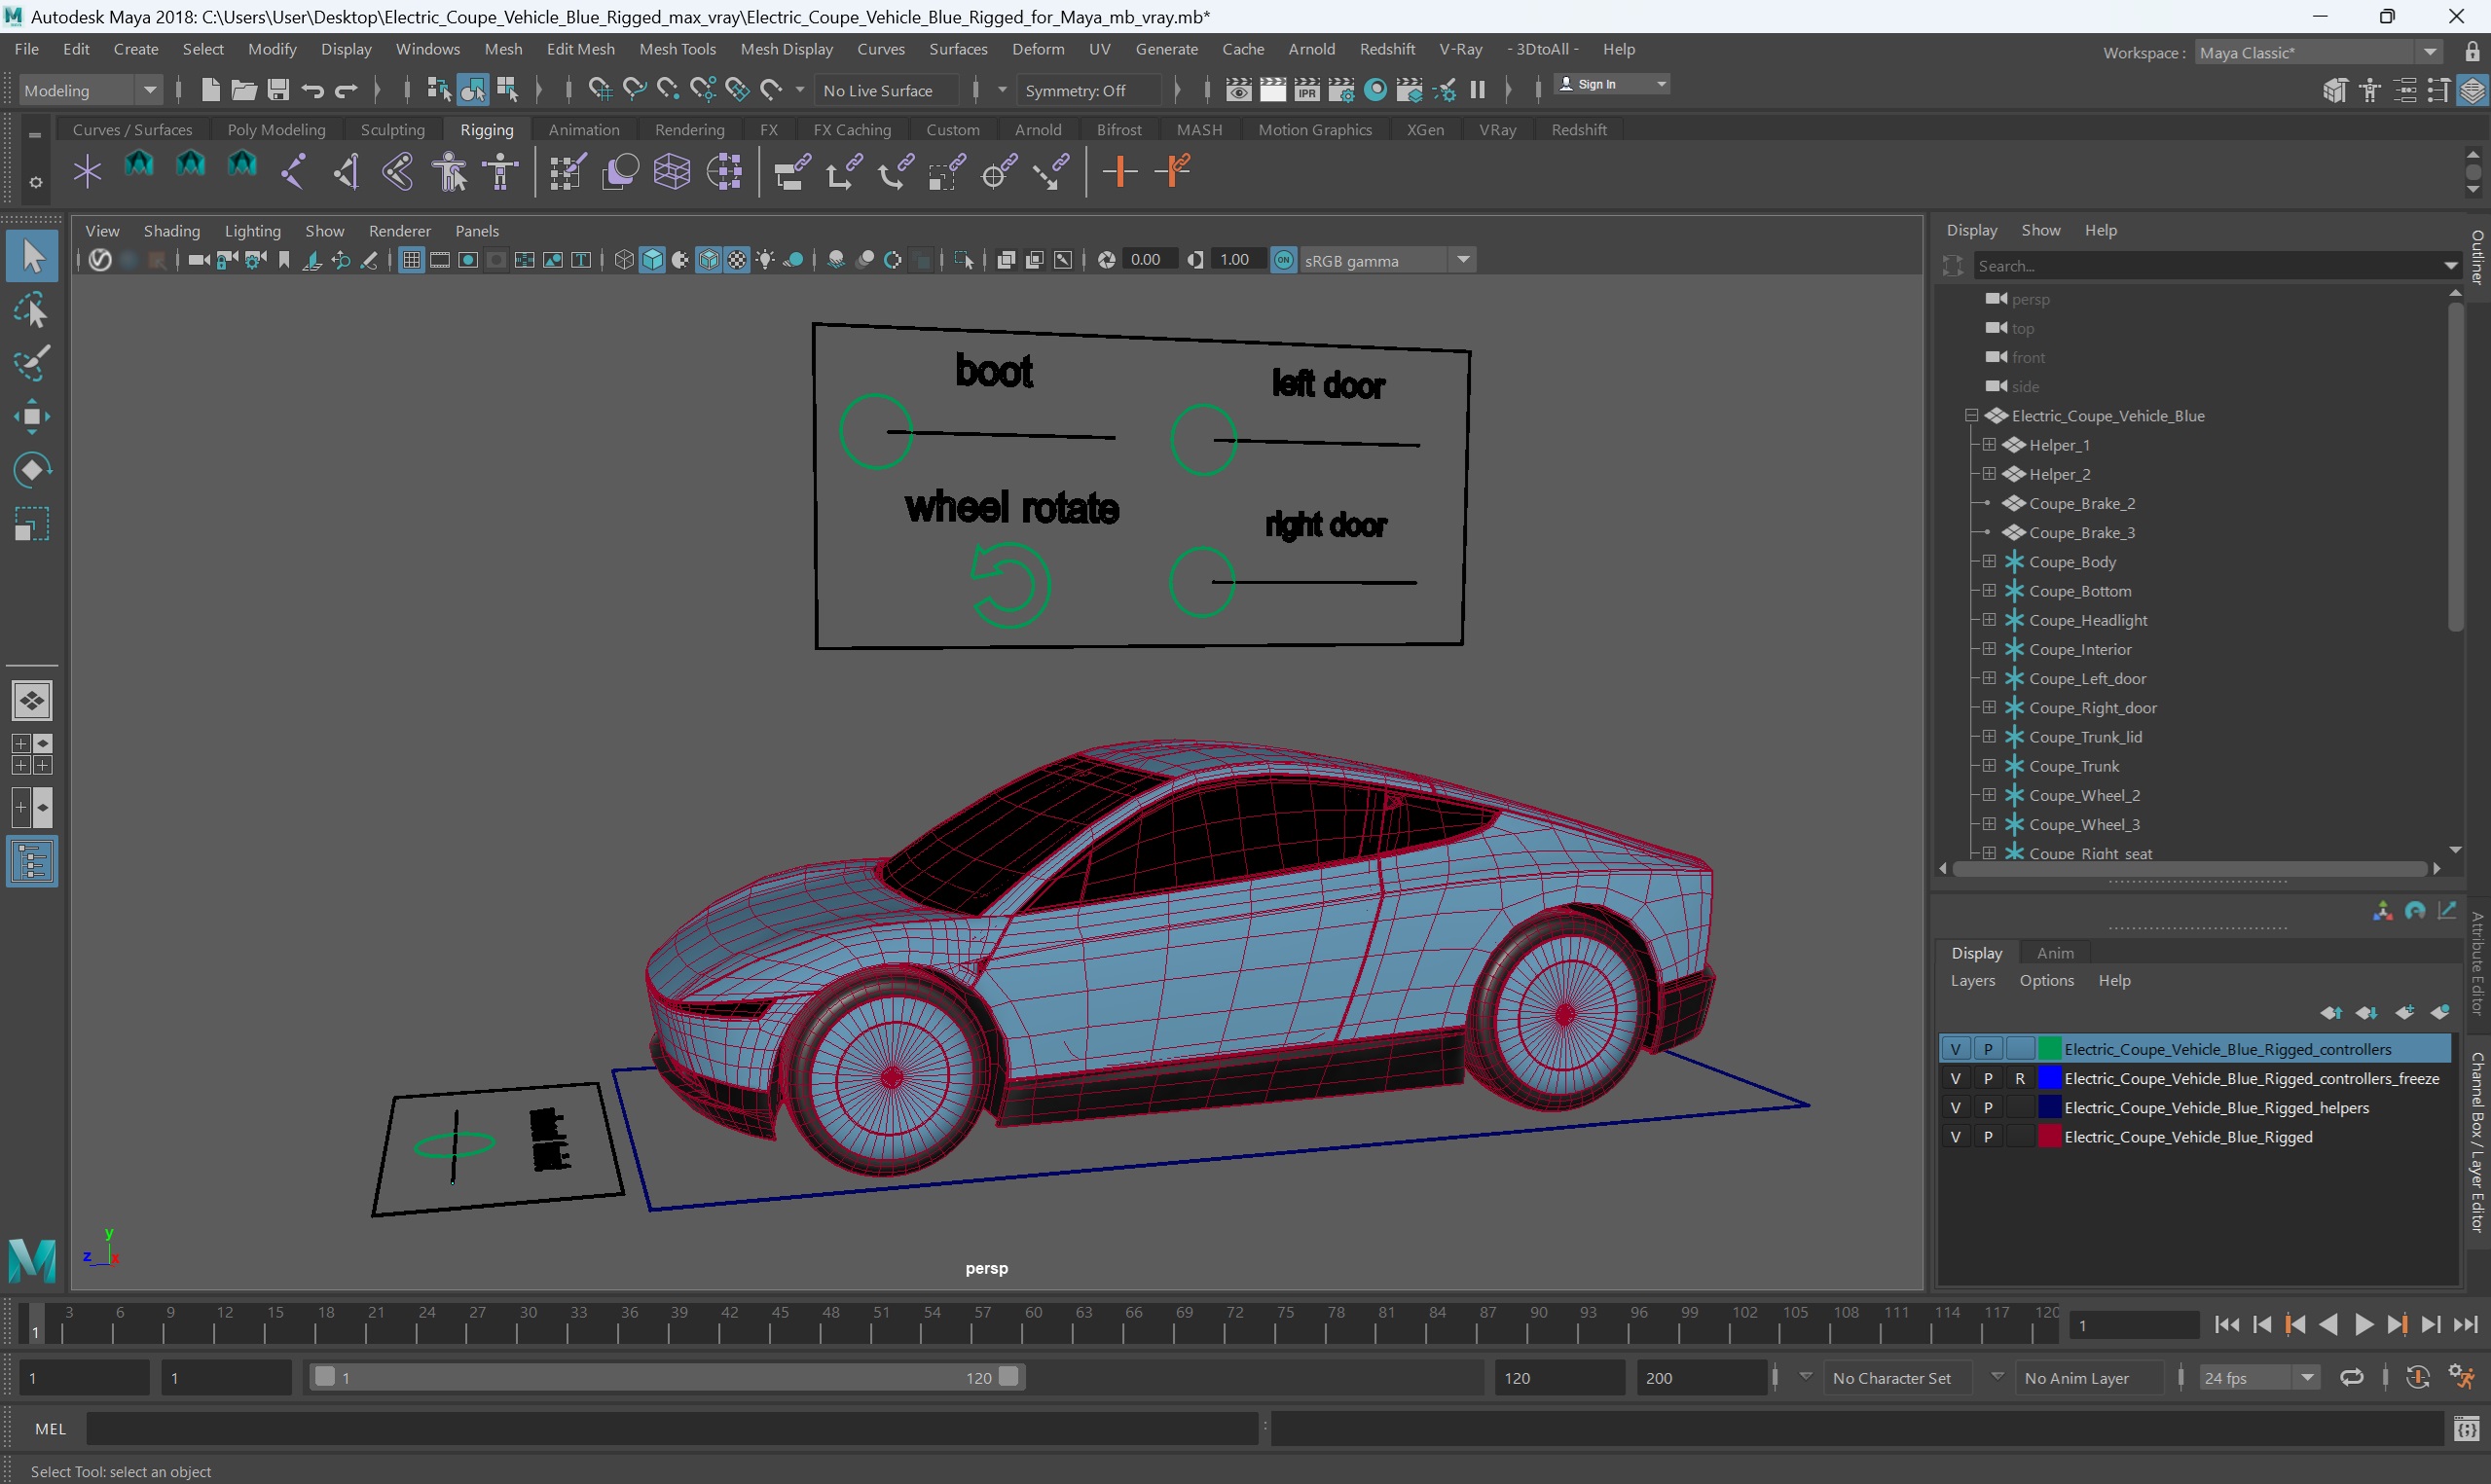Click the Redo arrow icon
The image size is (2491, 1484).
(346, 90)
